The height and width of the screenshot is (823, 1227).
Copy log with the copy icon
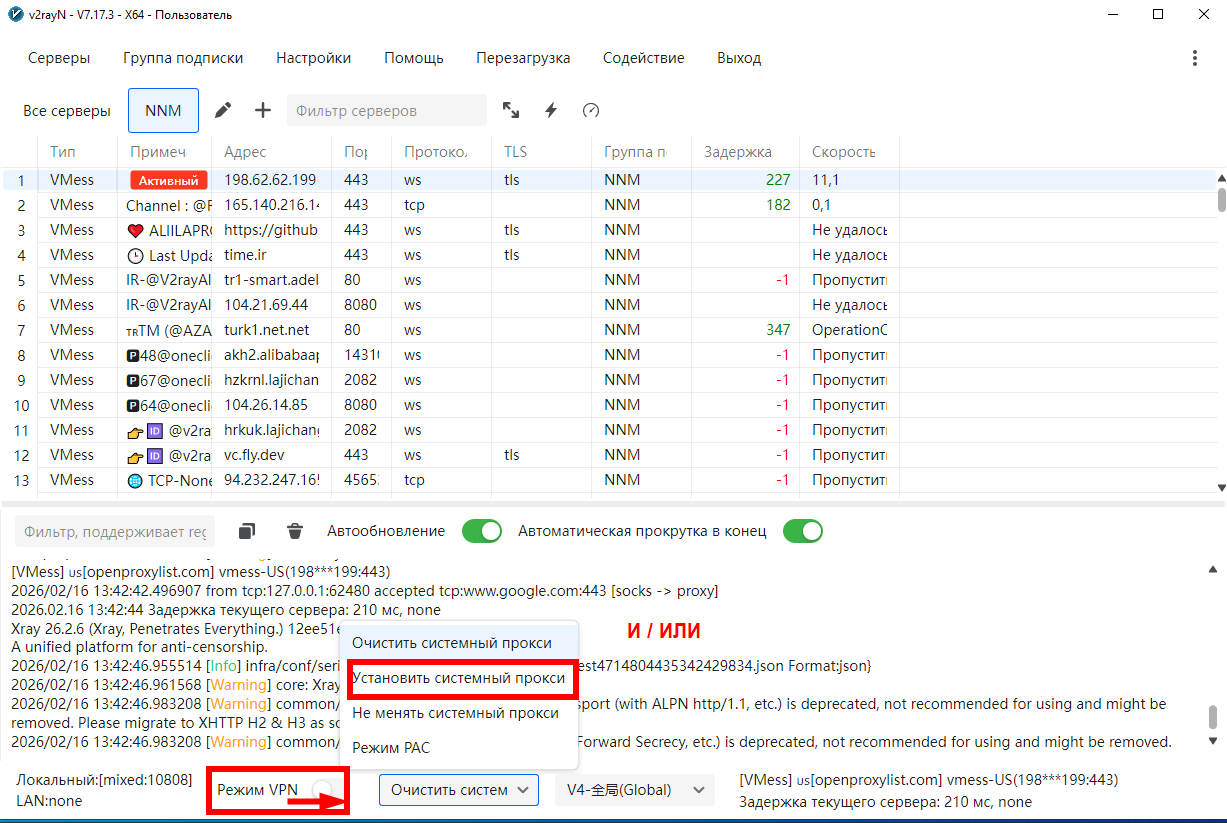point(247,531)
